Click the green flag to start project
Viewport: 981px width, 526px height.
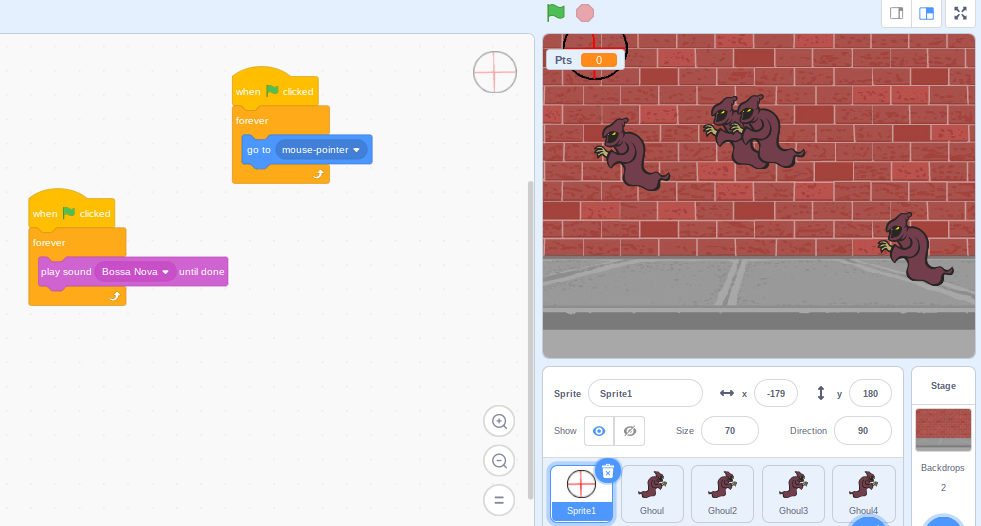coord(555,13)
